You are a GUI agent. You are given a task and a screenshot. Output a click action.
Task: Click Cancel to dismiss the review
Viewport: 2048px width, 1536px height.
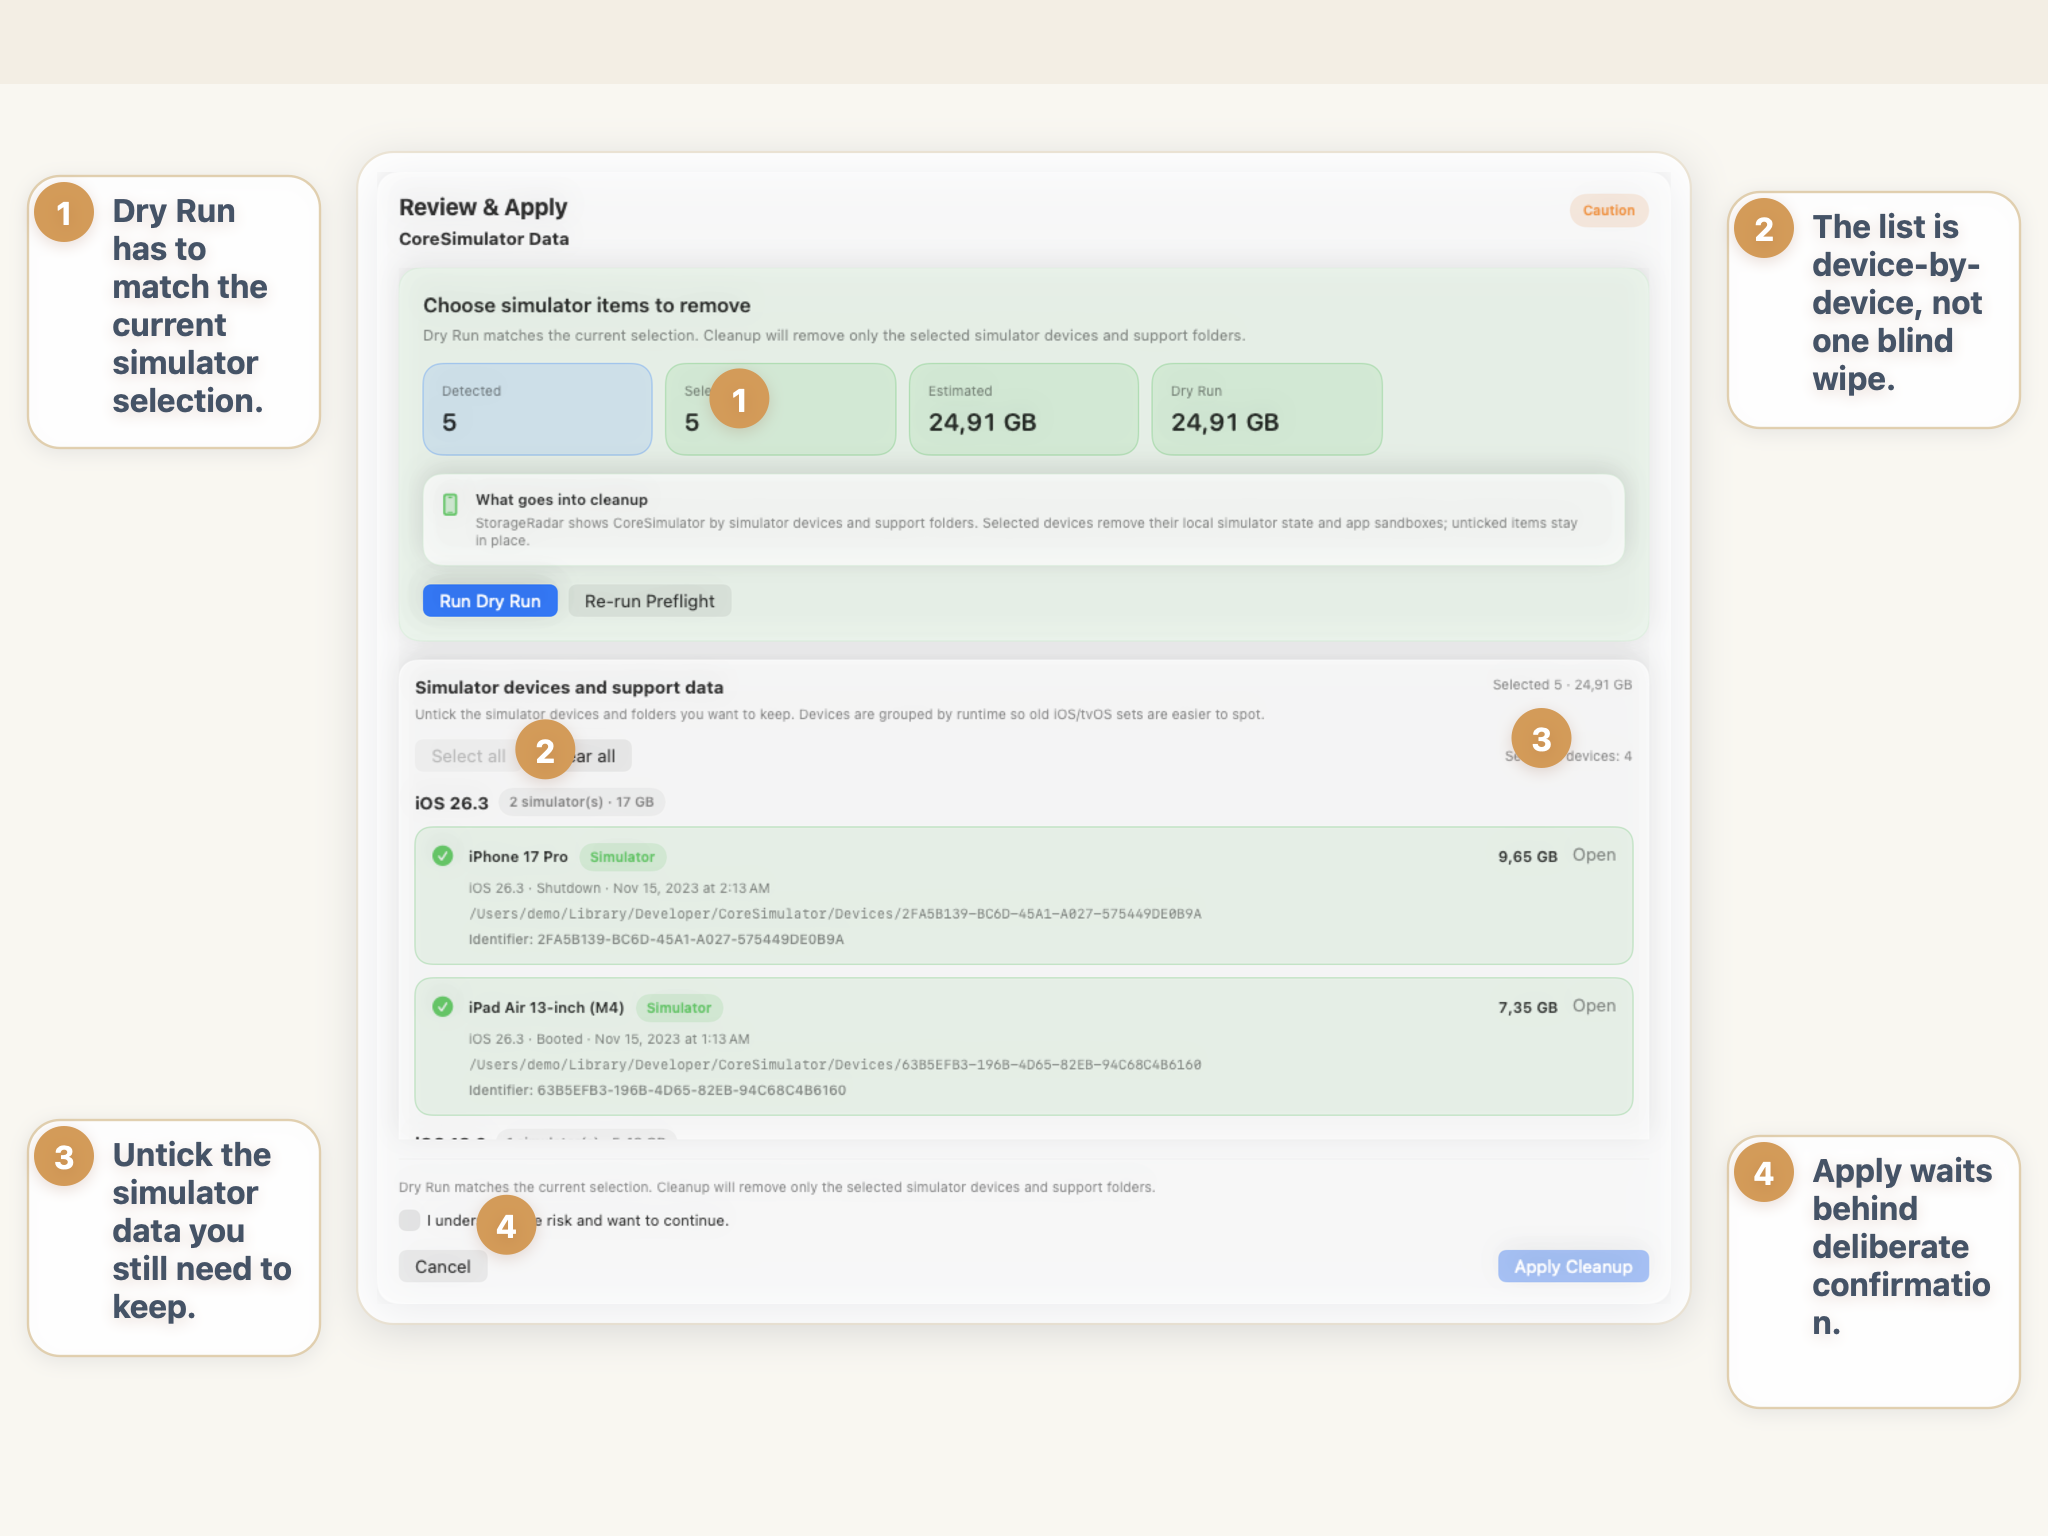tap(442, 1266)
